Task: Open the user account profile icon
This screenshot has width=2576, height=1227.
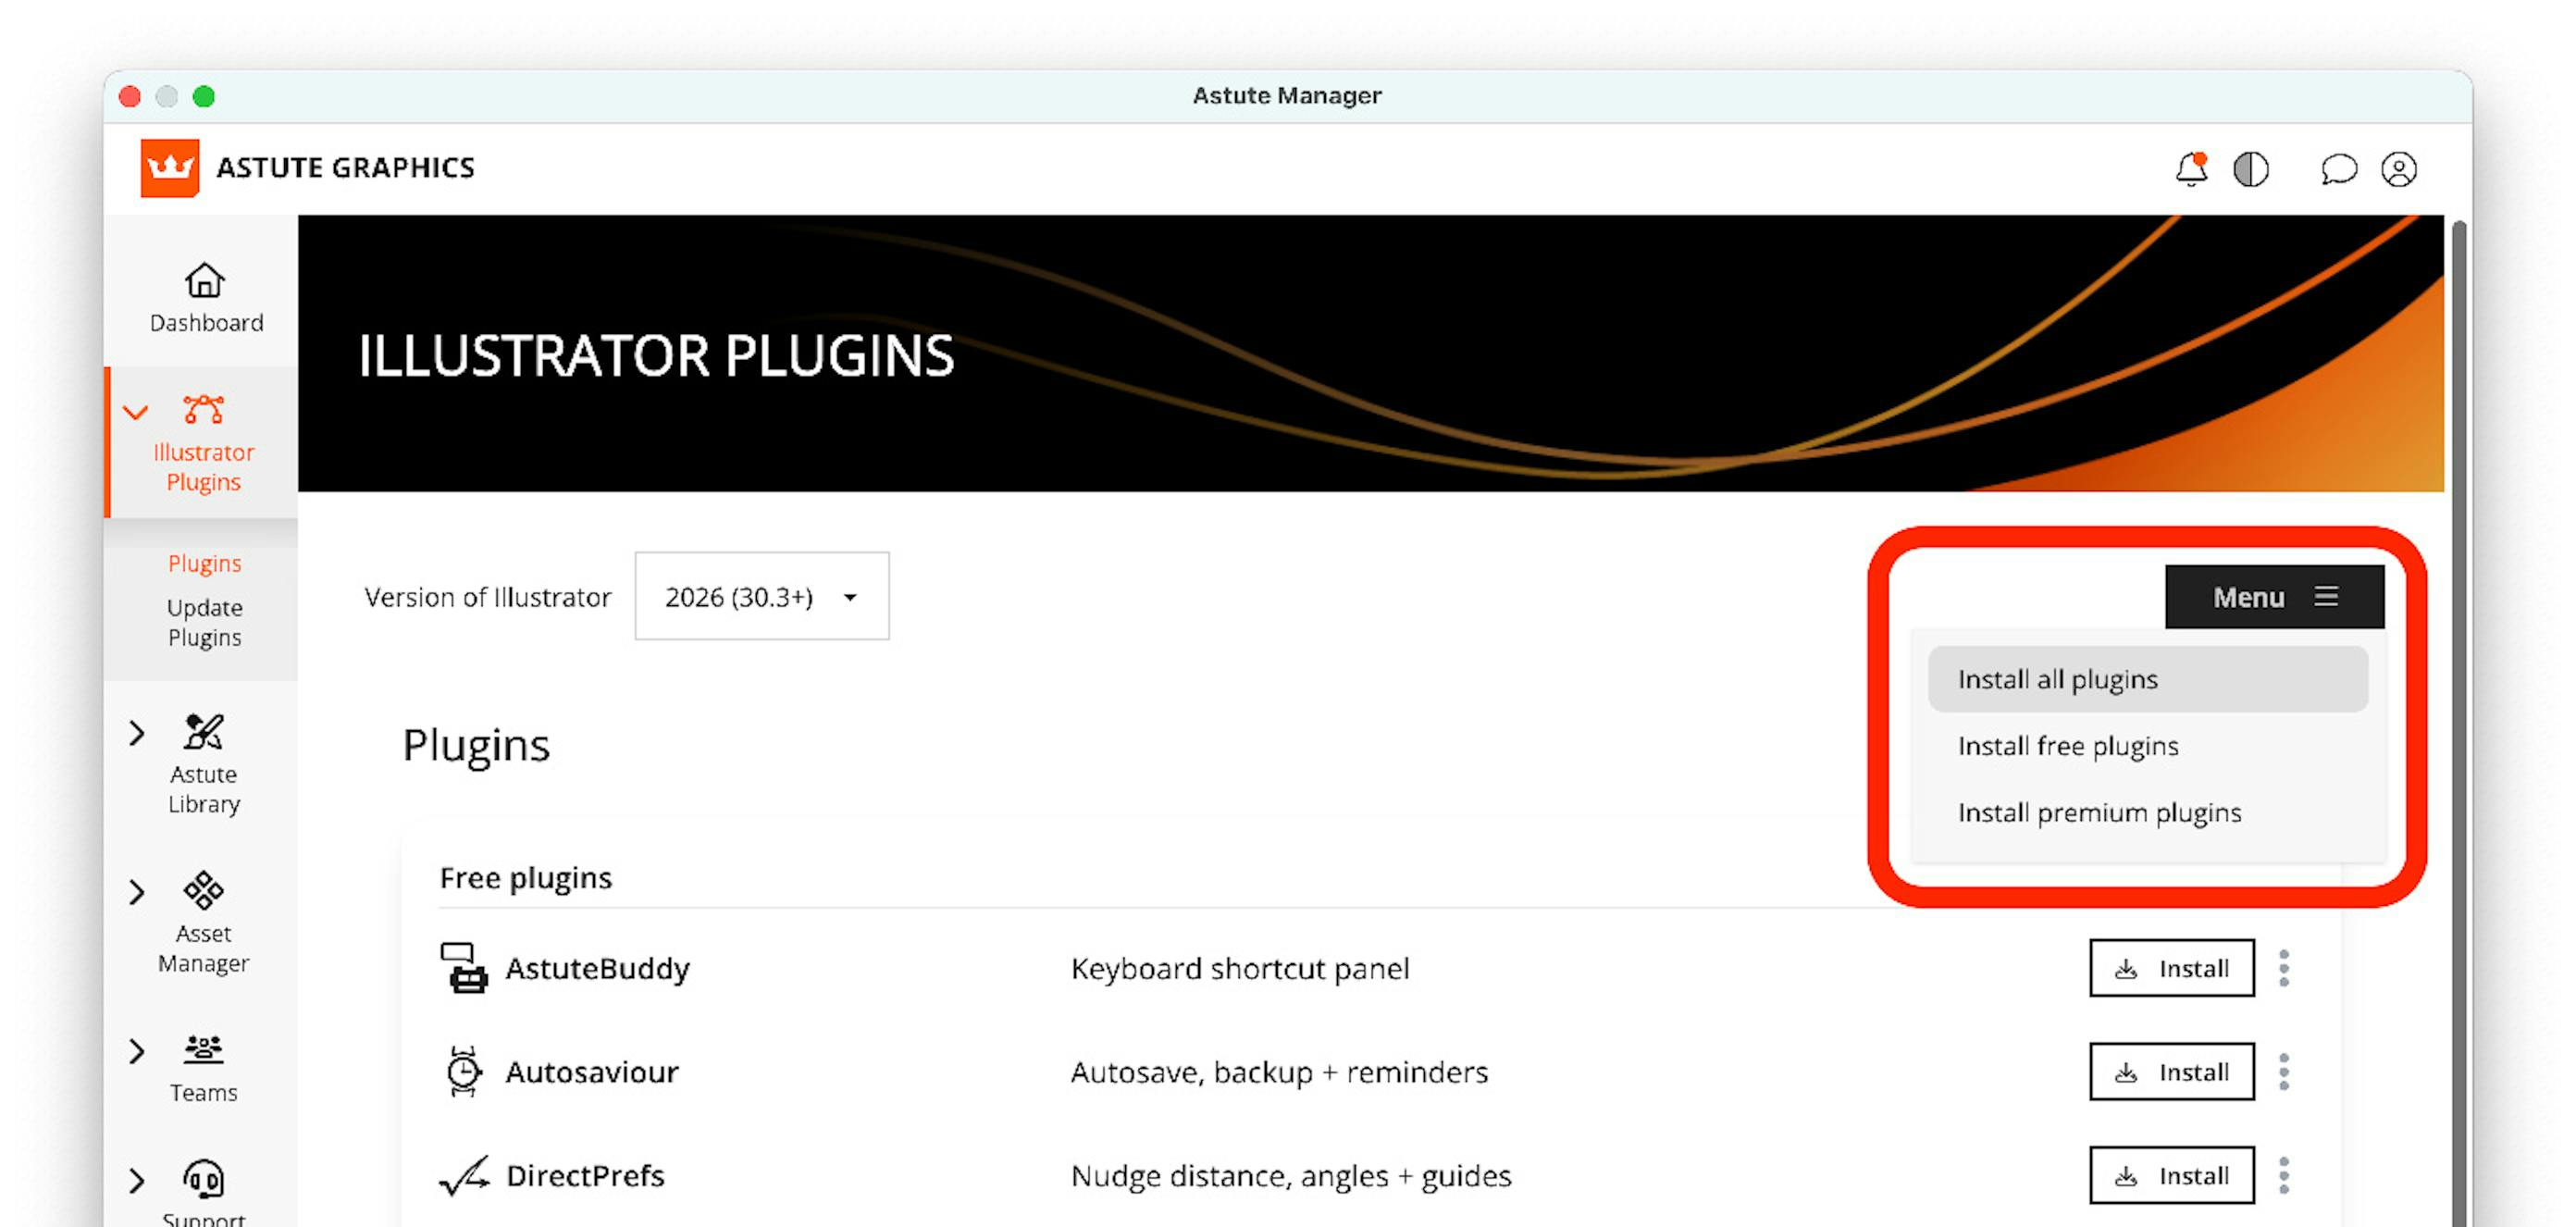Action: point(2398,169)
